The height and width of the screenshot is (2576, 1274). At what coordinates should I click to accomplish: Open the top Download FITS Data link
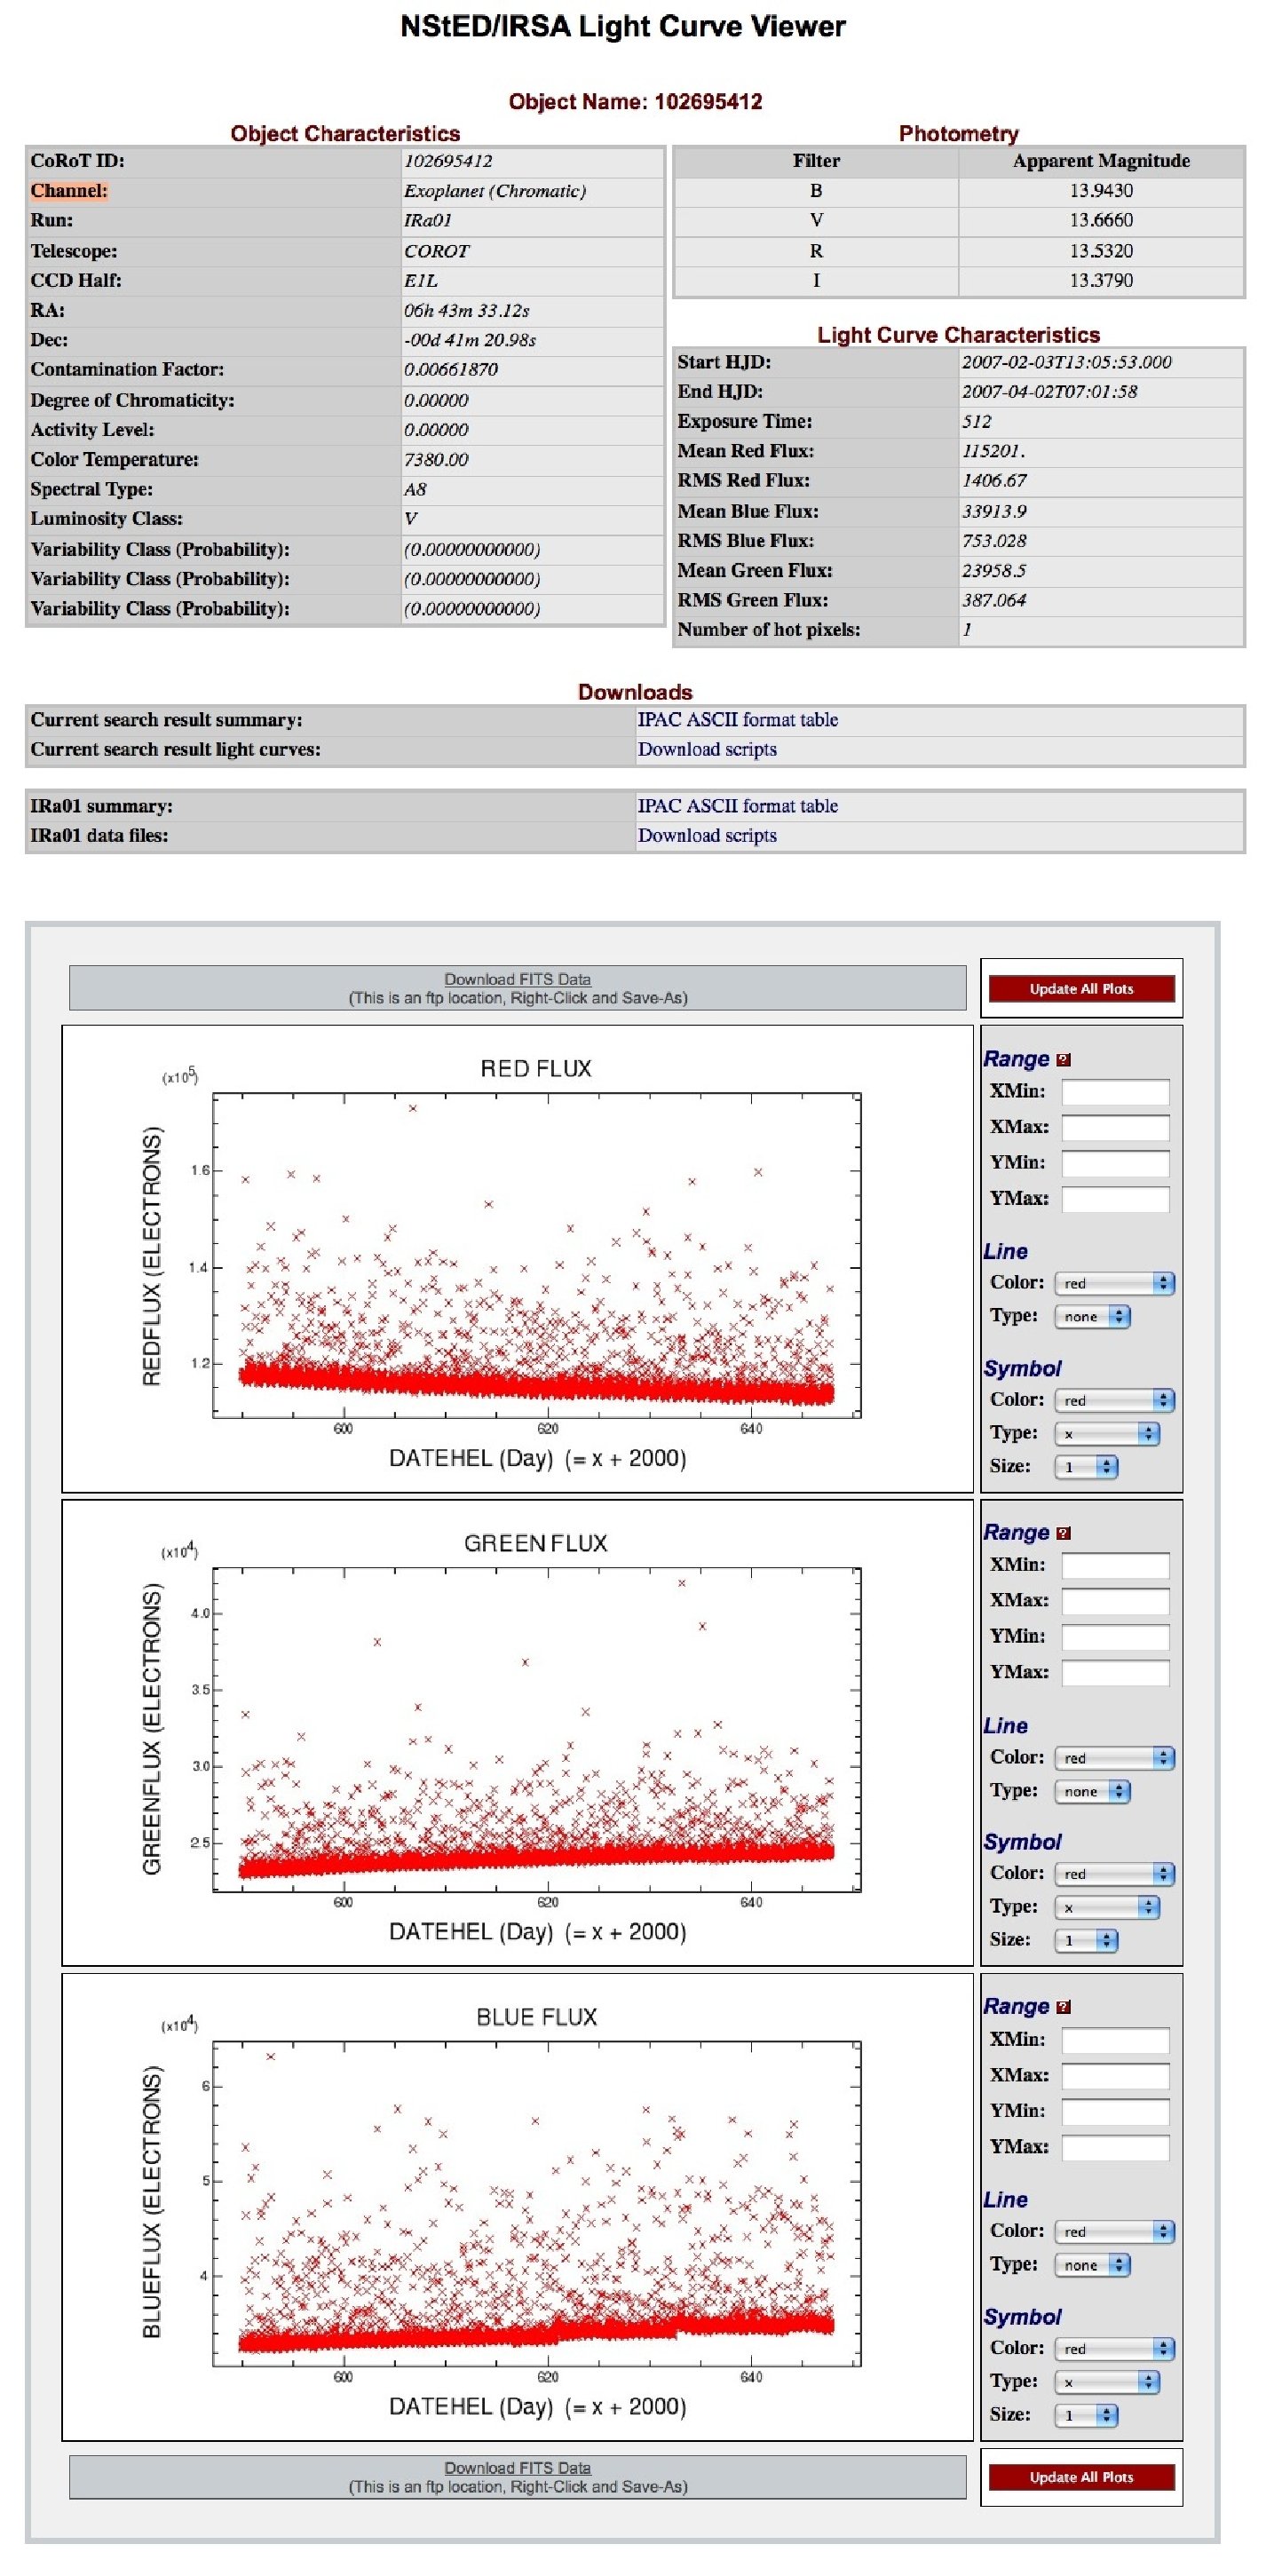(x=517, y=980)
